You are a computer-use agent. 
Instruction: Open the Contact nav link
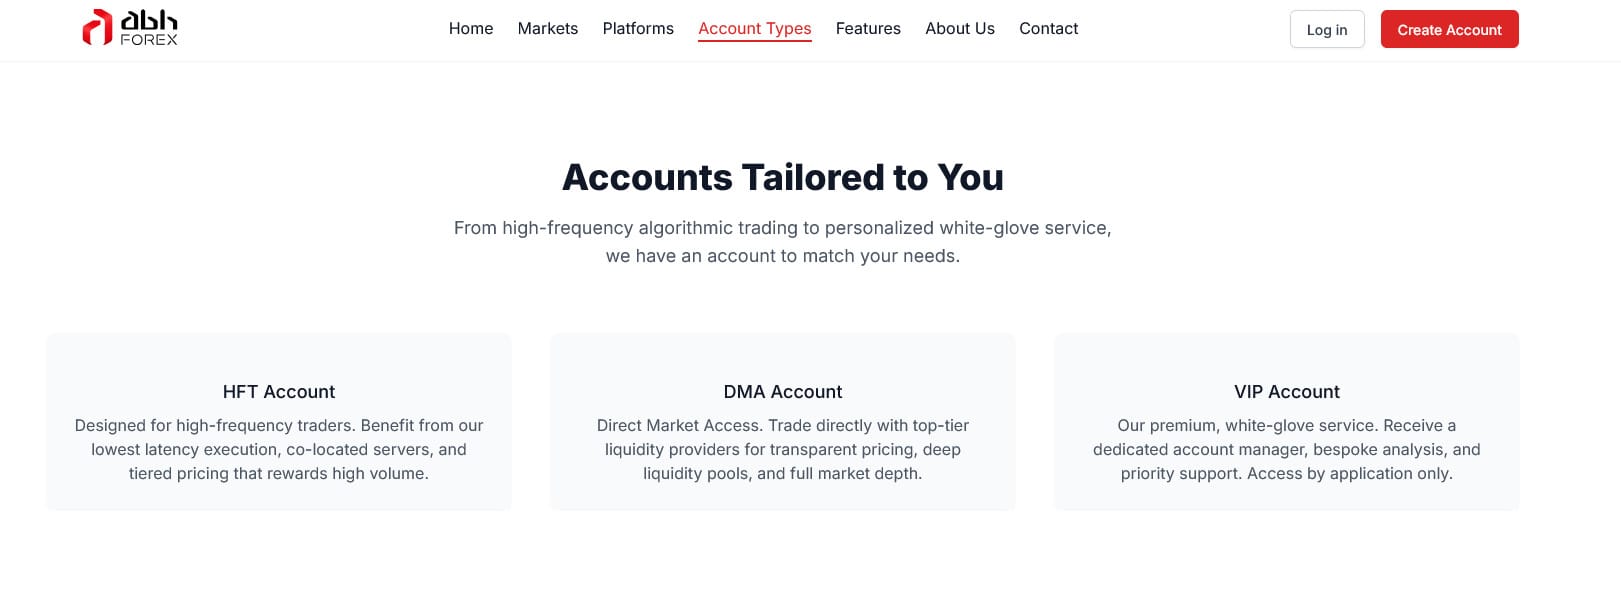[x=1049, y=29]
